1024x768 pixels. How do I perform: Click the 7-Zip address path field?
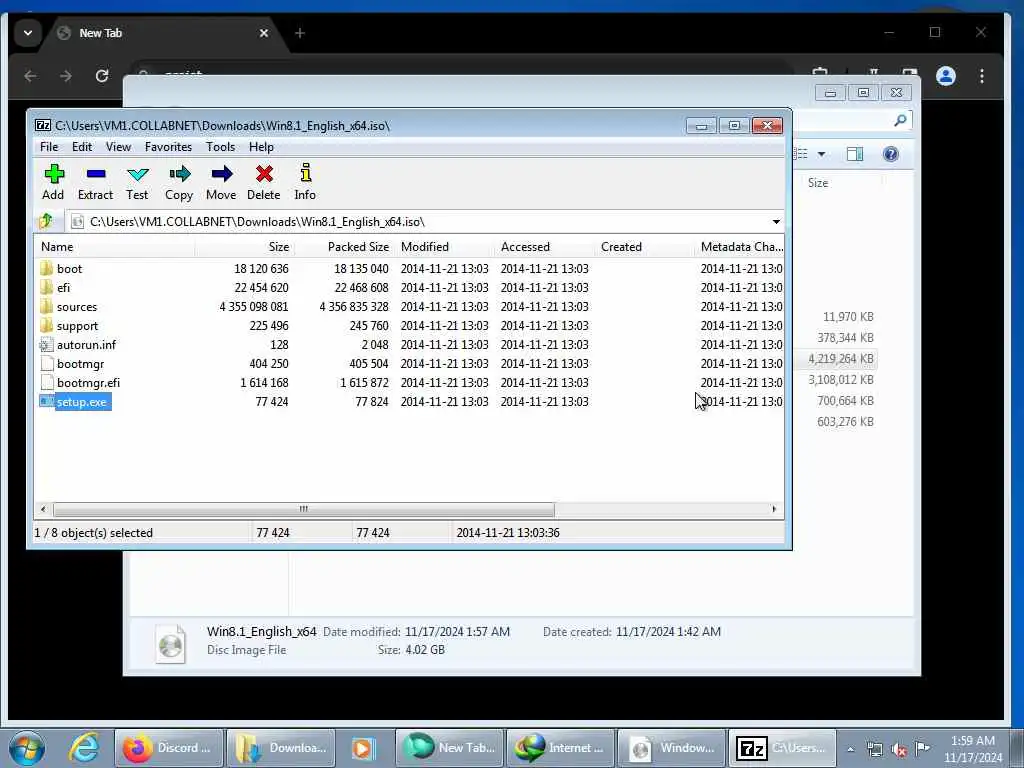(418, 222)
